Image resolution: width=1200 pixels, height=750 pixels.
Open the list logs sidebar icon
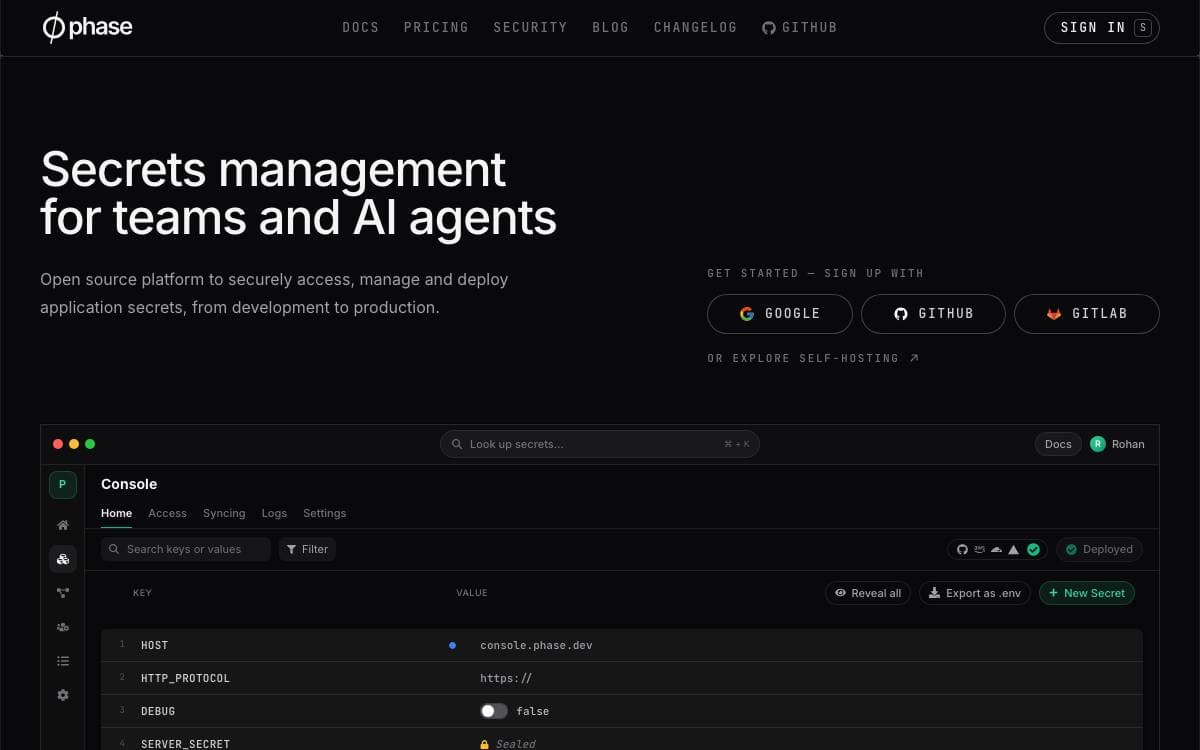[63, 661]
